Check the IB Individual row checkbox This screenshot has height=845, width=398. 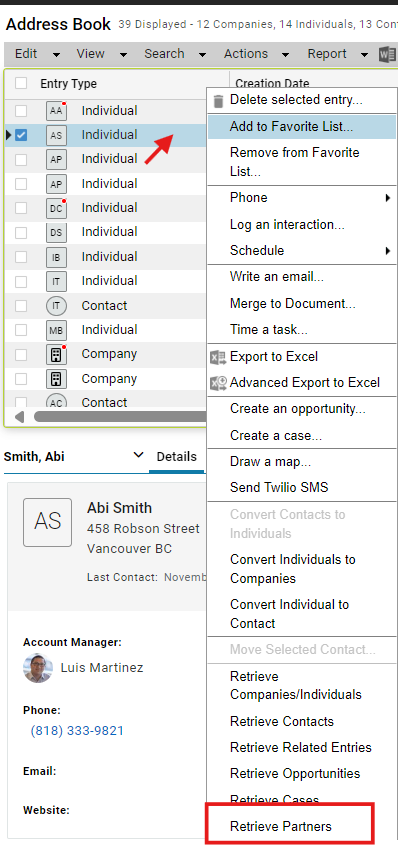21,257
